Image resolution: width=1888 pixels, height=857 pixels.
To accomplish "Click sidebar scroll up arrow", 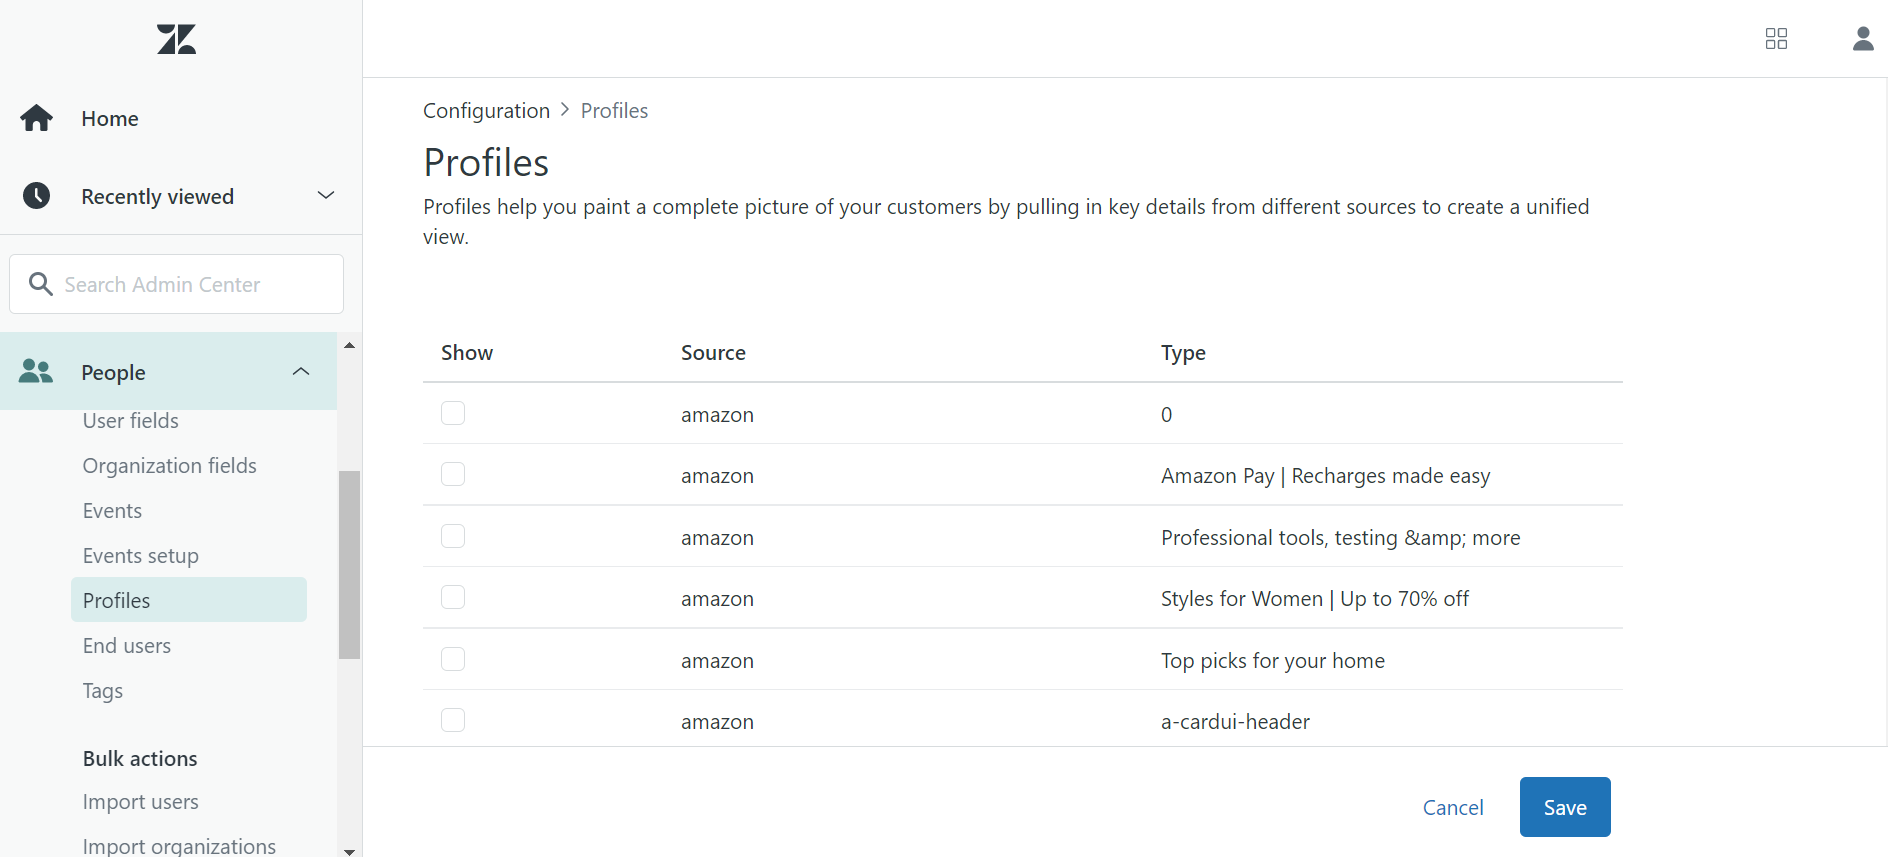I will click(349, 346).
